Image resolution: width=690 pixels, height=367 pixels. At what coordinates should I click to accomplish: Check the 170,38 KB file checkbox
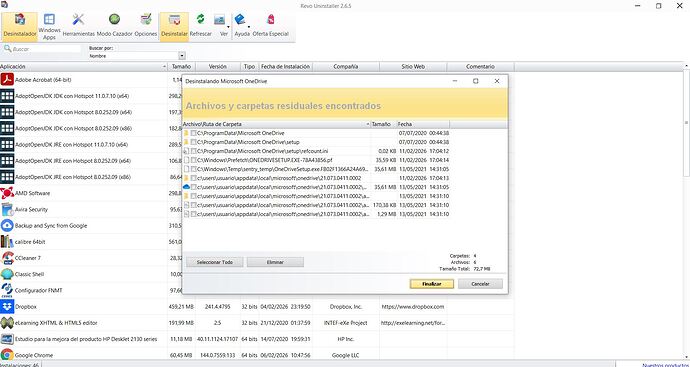click(194, 205)
